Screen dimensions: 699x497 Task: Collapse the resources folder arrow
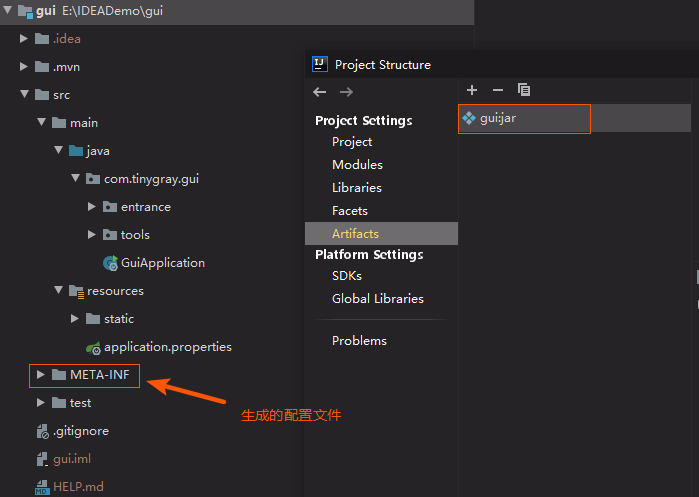pos(58,290)
